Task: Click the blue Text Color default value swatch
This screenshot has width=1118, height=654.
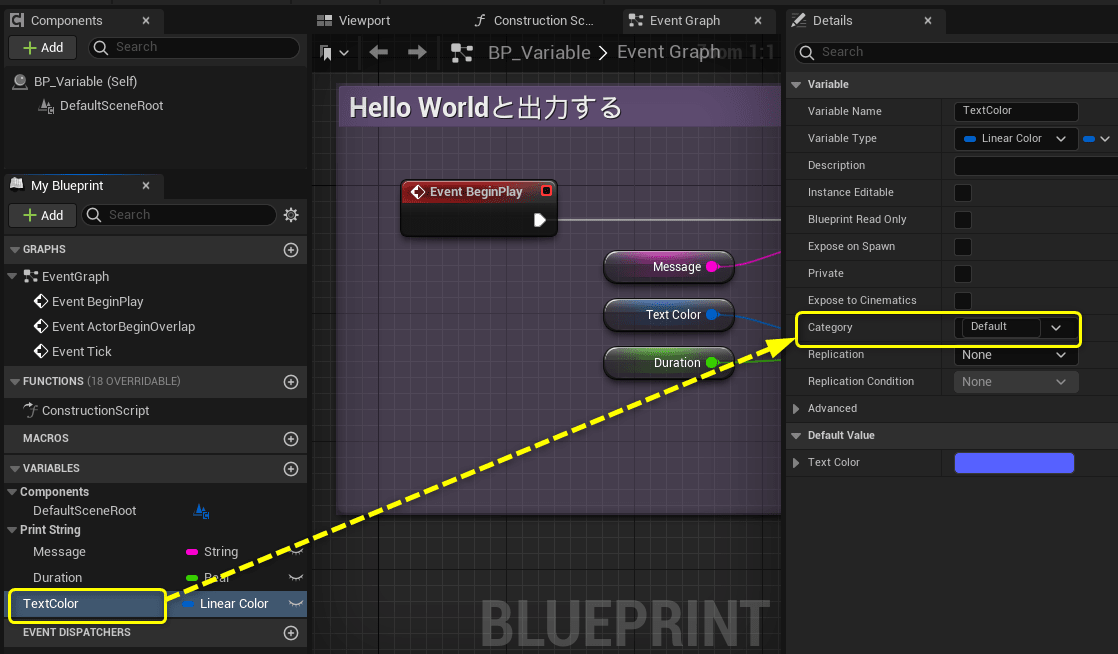Action: click(1014, 462)
